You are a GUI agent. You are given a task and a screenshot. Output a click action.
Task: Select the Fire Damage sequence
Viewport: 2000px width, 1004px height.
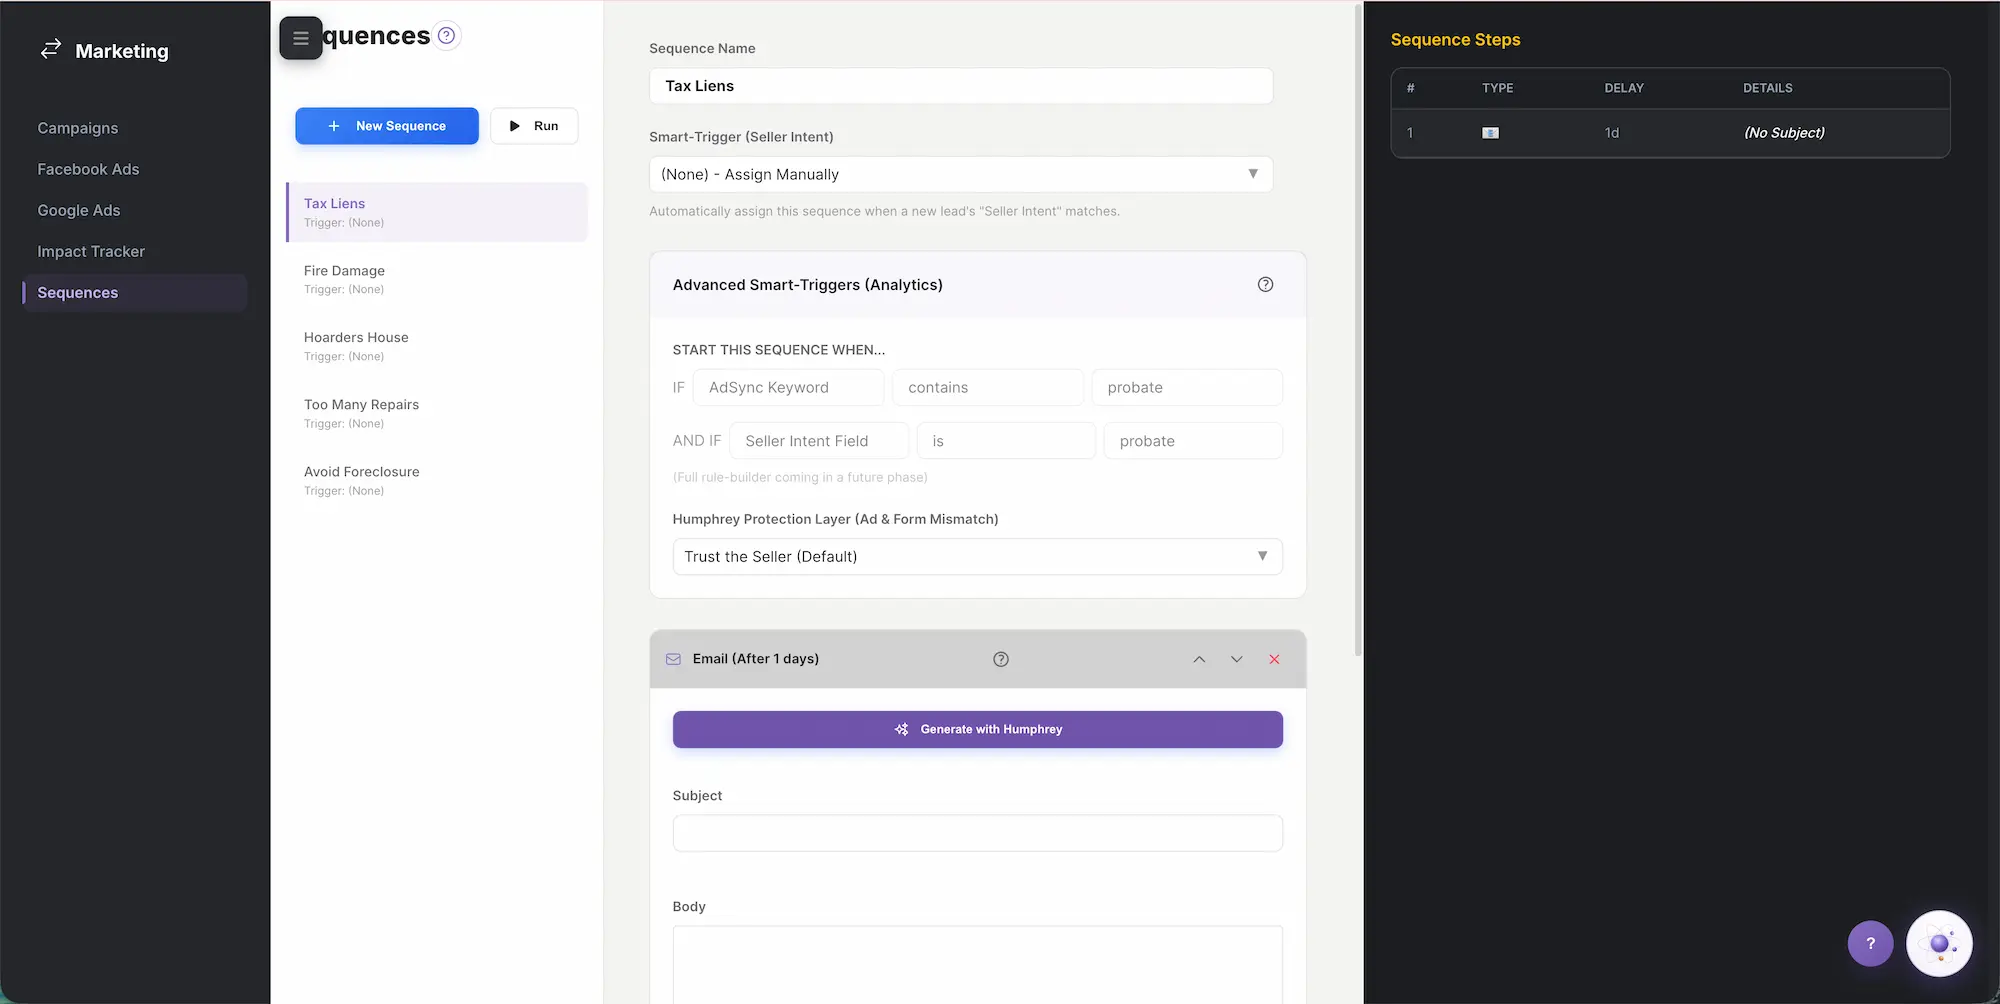pyautogui.click(x=437, y=279)
